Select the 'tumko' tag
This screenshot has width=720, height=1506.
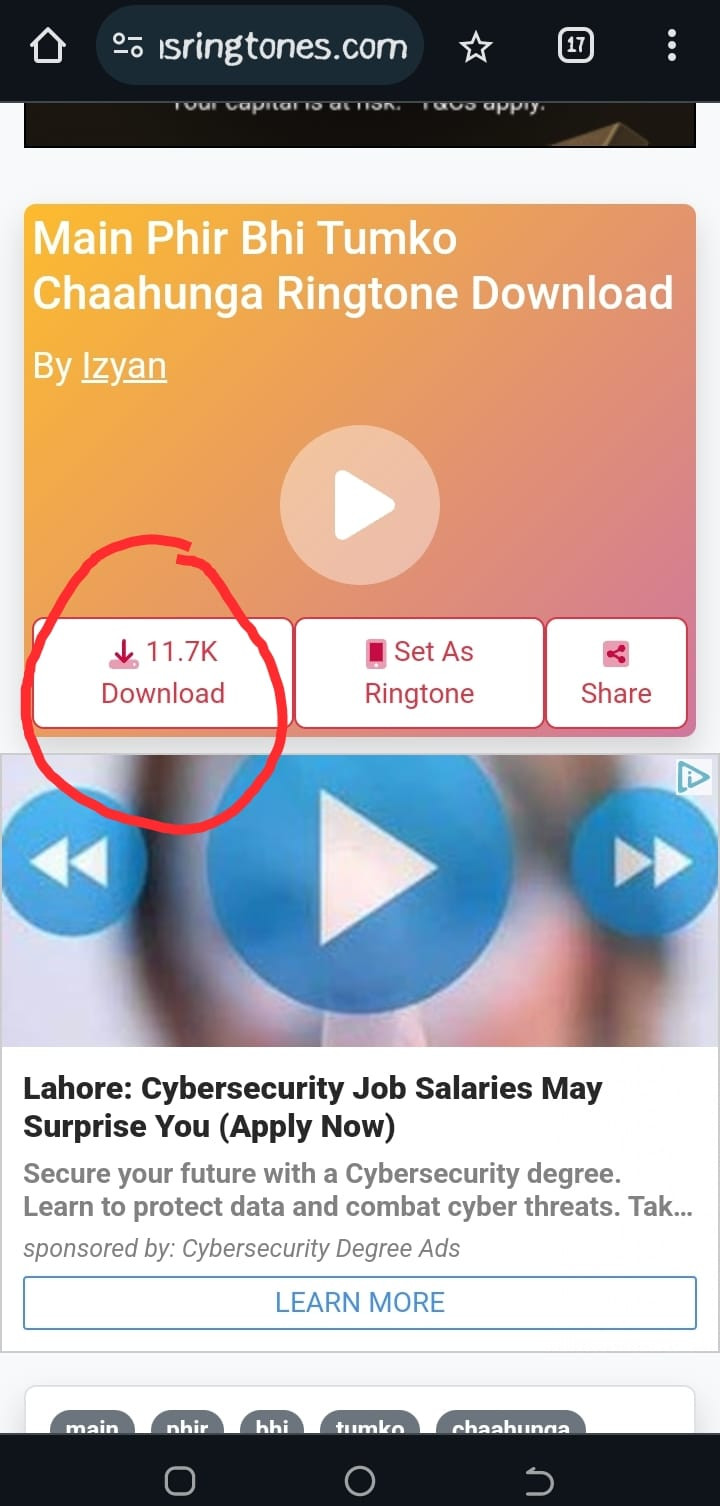coord(370,1424)
